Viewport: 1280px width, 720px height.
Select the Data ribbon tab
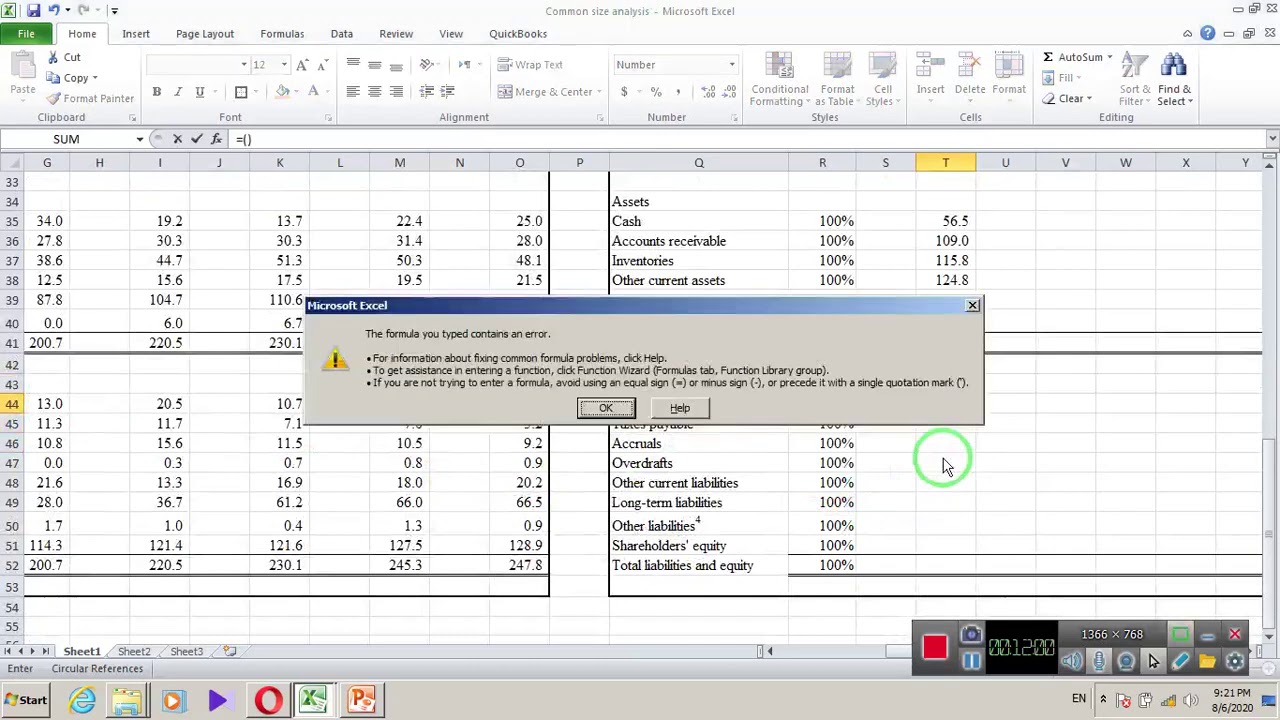point(342,34)
